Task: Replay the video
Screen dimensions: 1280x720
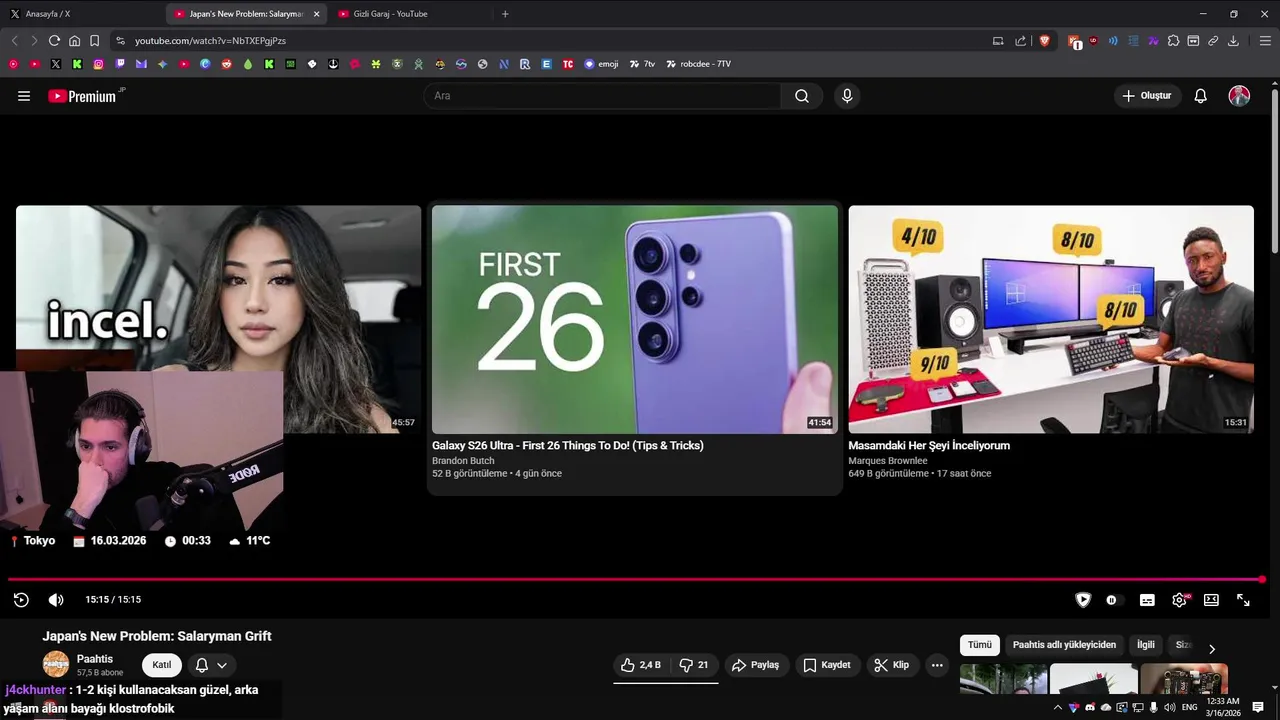Action: [21, 600]
